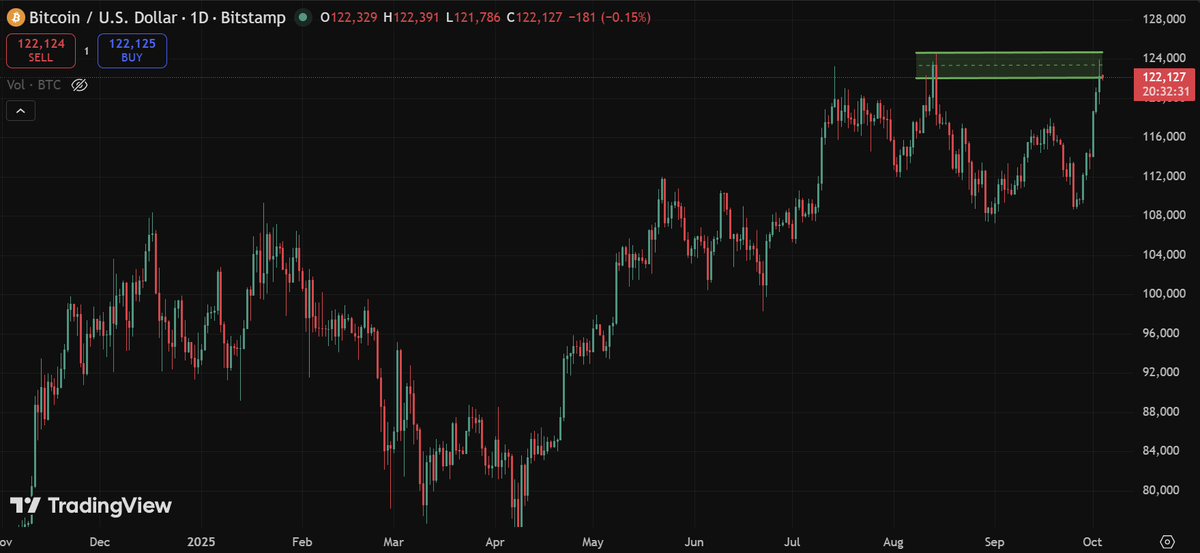1200x553 pixels.
Task: Click the orange Bitcoin logo icon
Action: coord(15,17)
